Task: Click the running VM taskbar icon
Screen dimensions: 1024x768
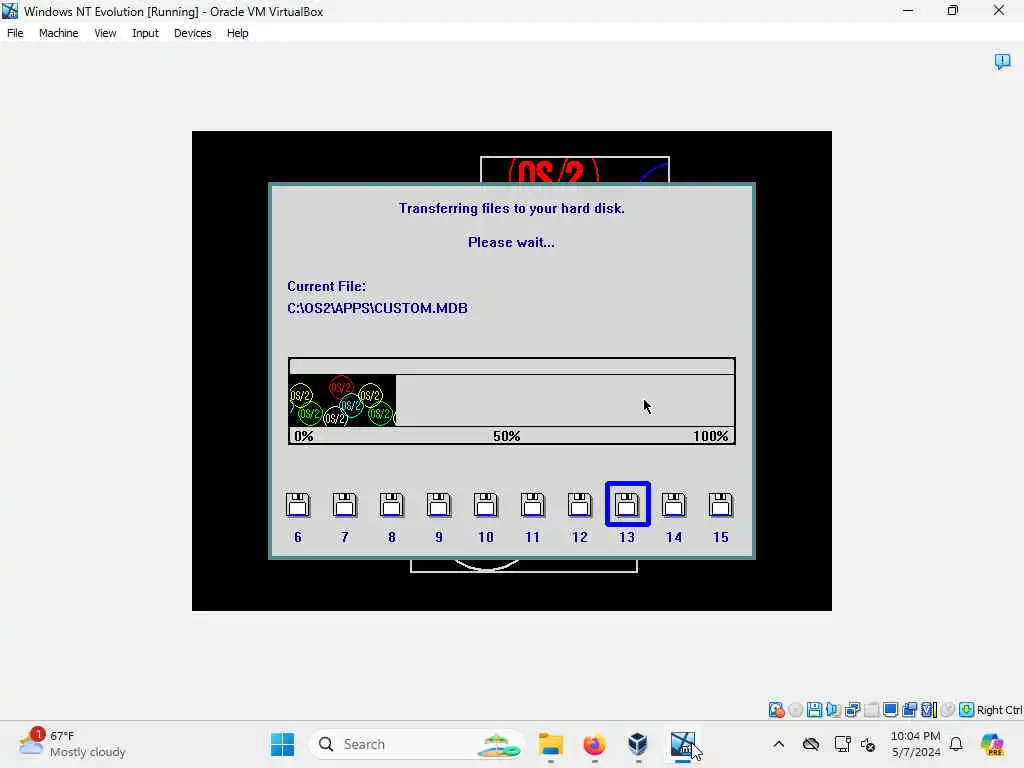Action: click(682, 744)
